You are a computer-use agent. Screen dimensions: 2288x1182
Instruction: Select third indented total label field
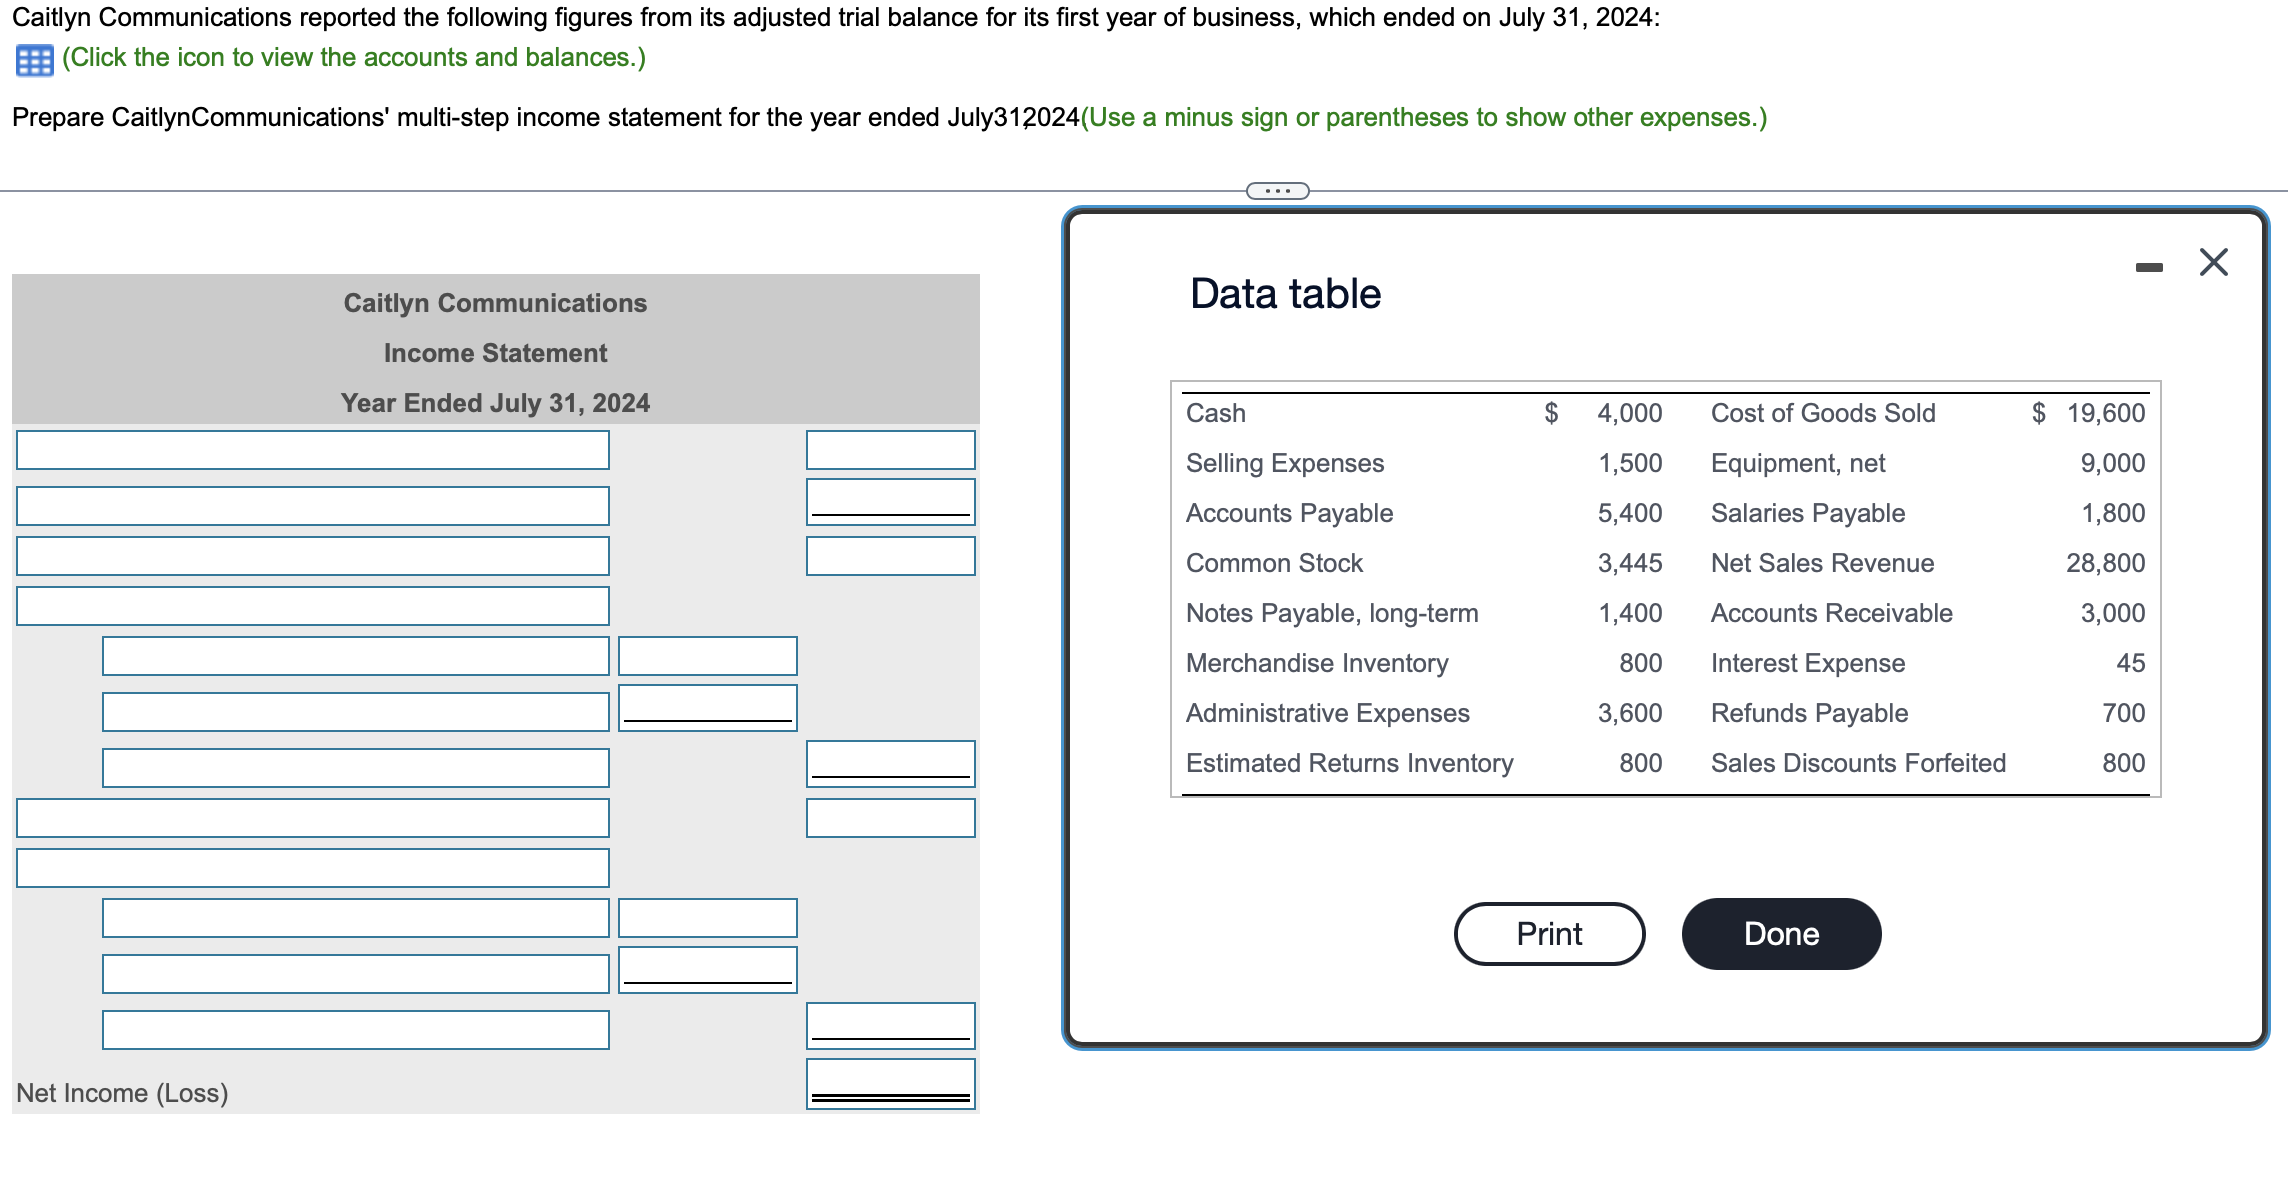pyautogui.click(x=355, y=768)
